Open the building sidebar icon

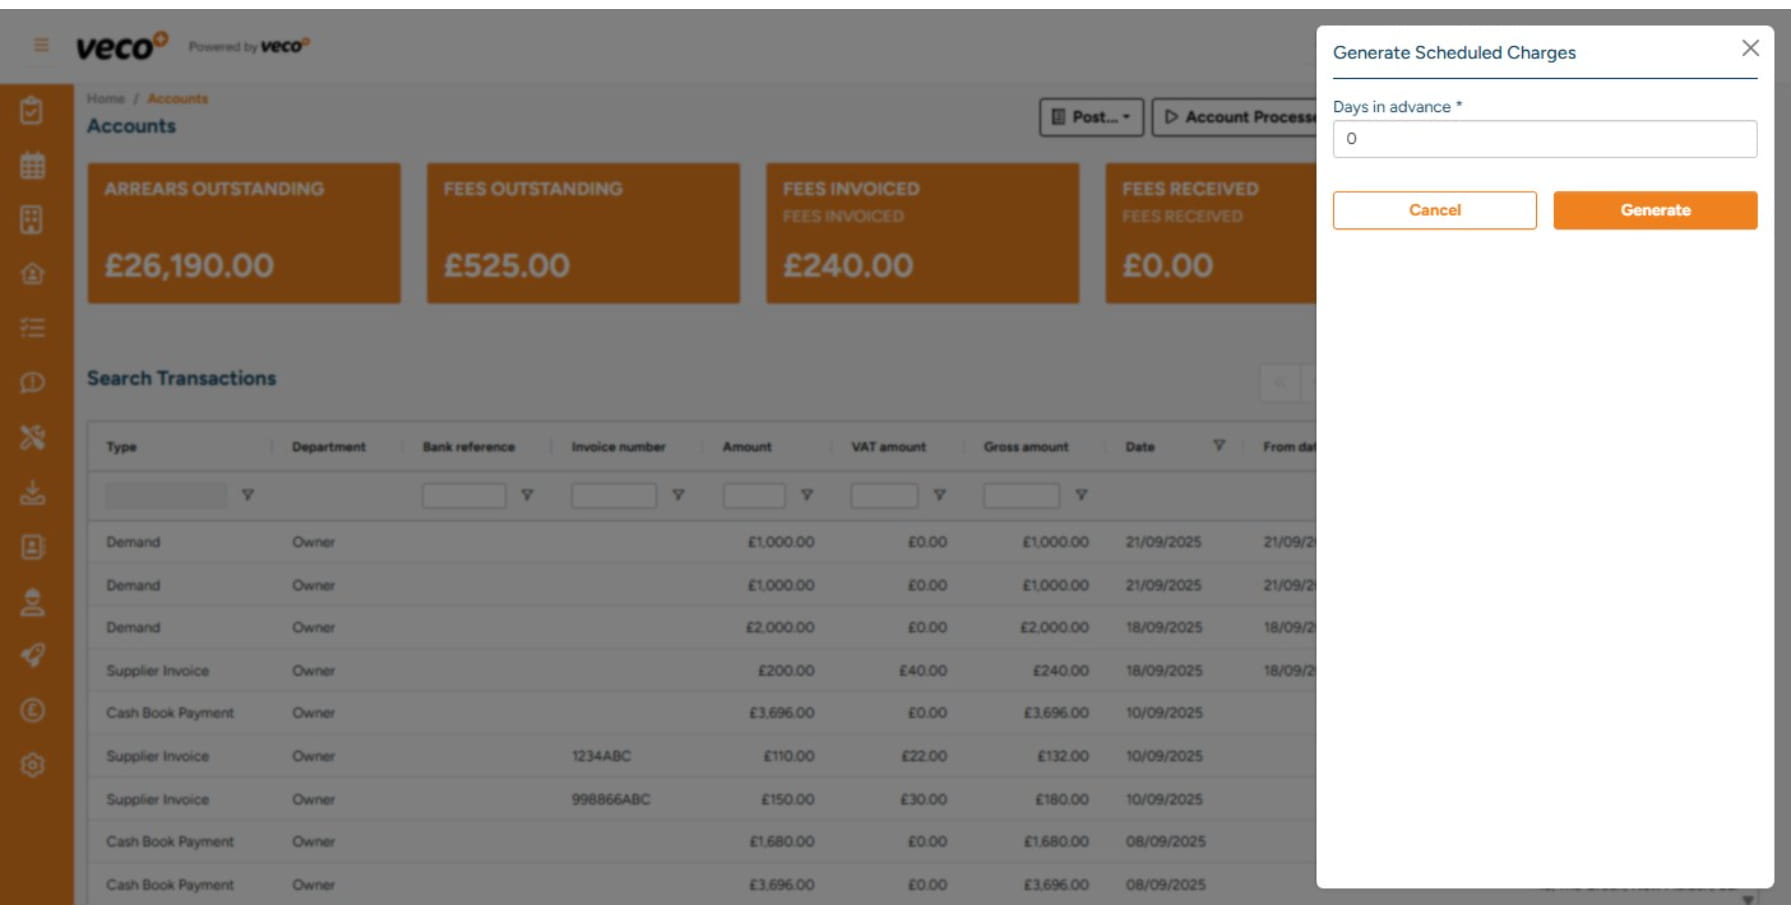32,219
